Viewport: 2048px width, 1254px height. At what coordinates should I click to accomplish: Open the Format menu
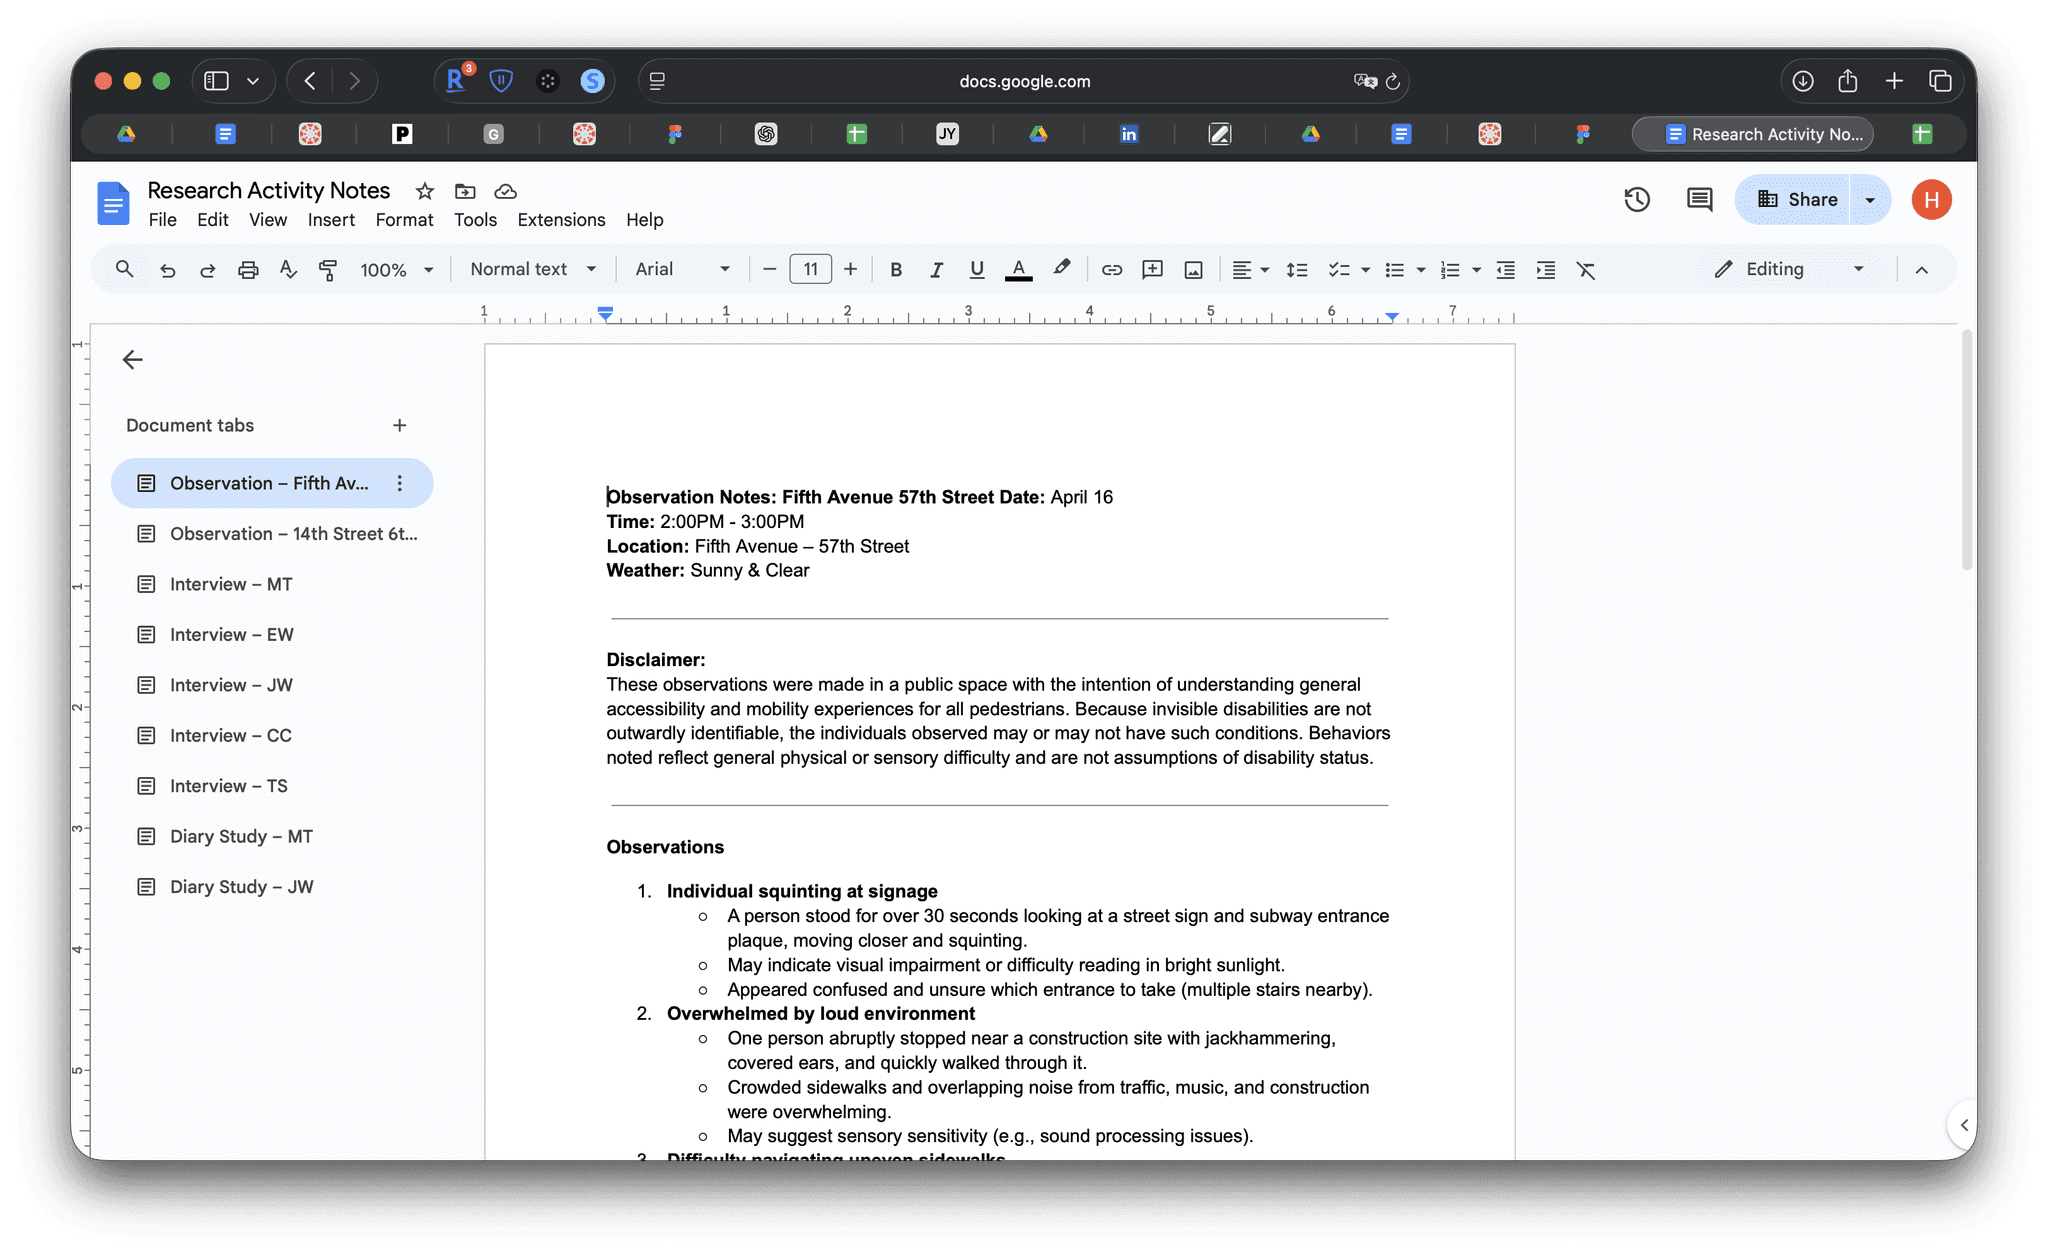click(404, 220)
